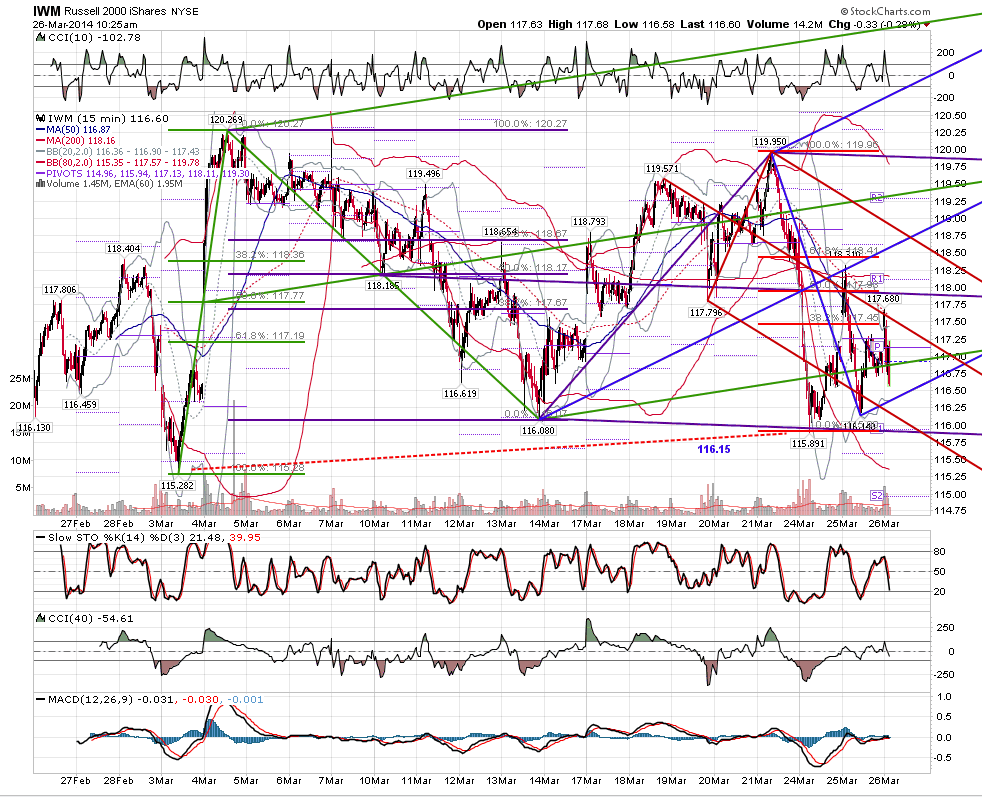Click the 118.793 price label
The image size is (982, 797).
click(x=589, y=222)
